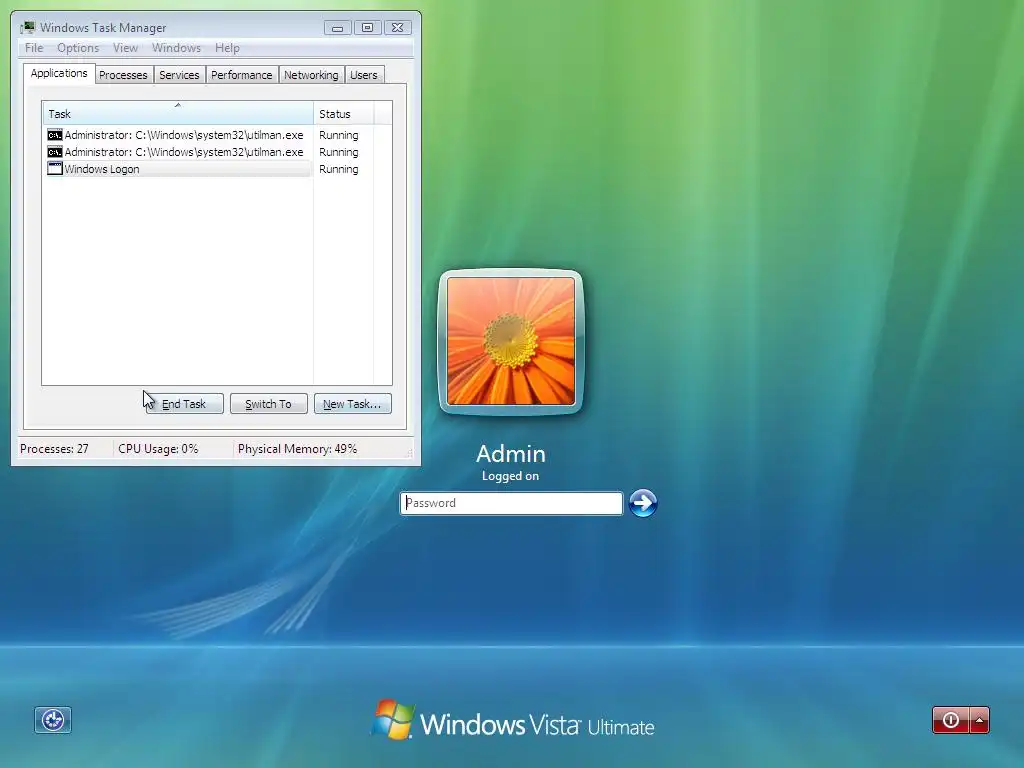
Task: Sort by the Task column header
Action: 178,114
